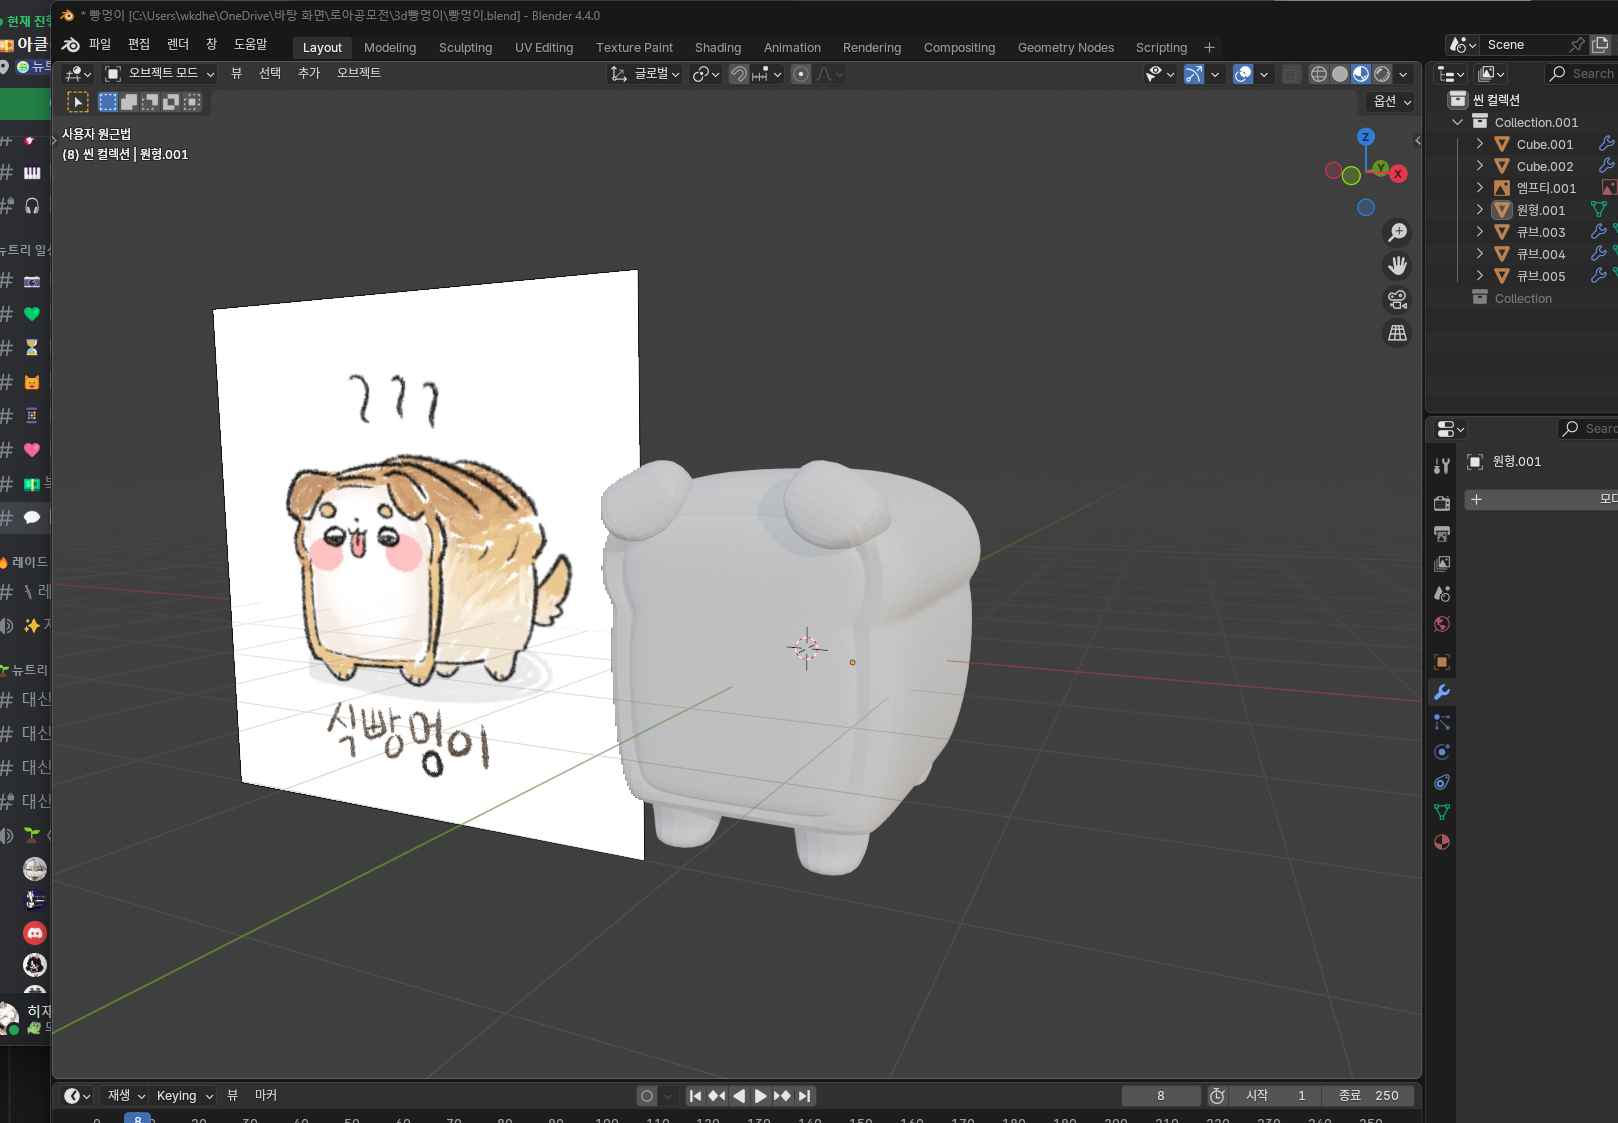Open the Object properties tab
The height and width of the screenshot is (1123, 1618).
(1442, 662)
